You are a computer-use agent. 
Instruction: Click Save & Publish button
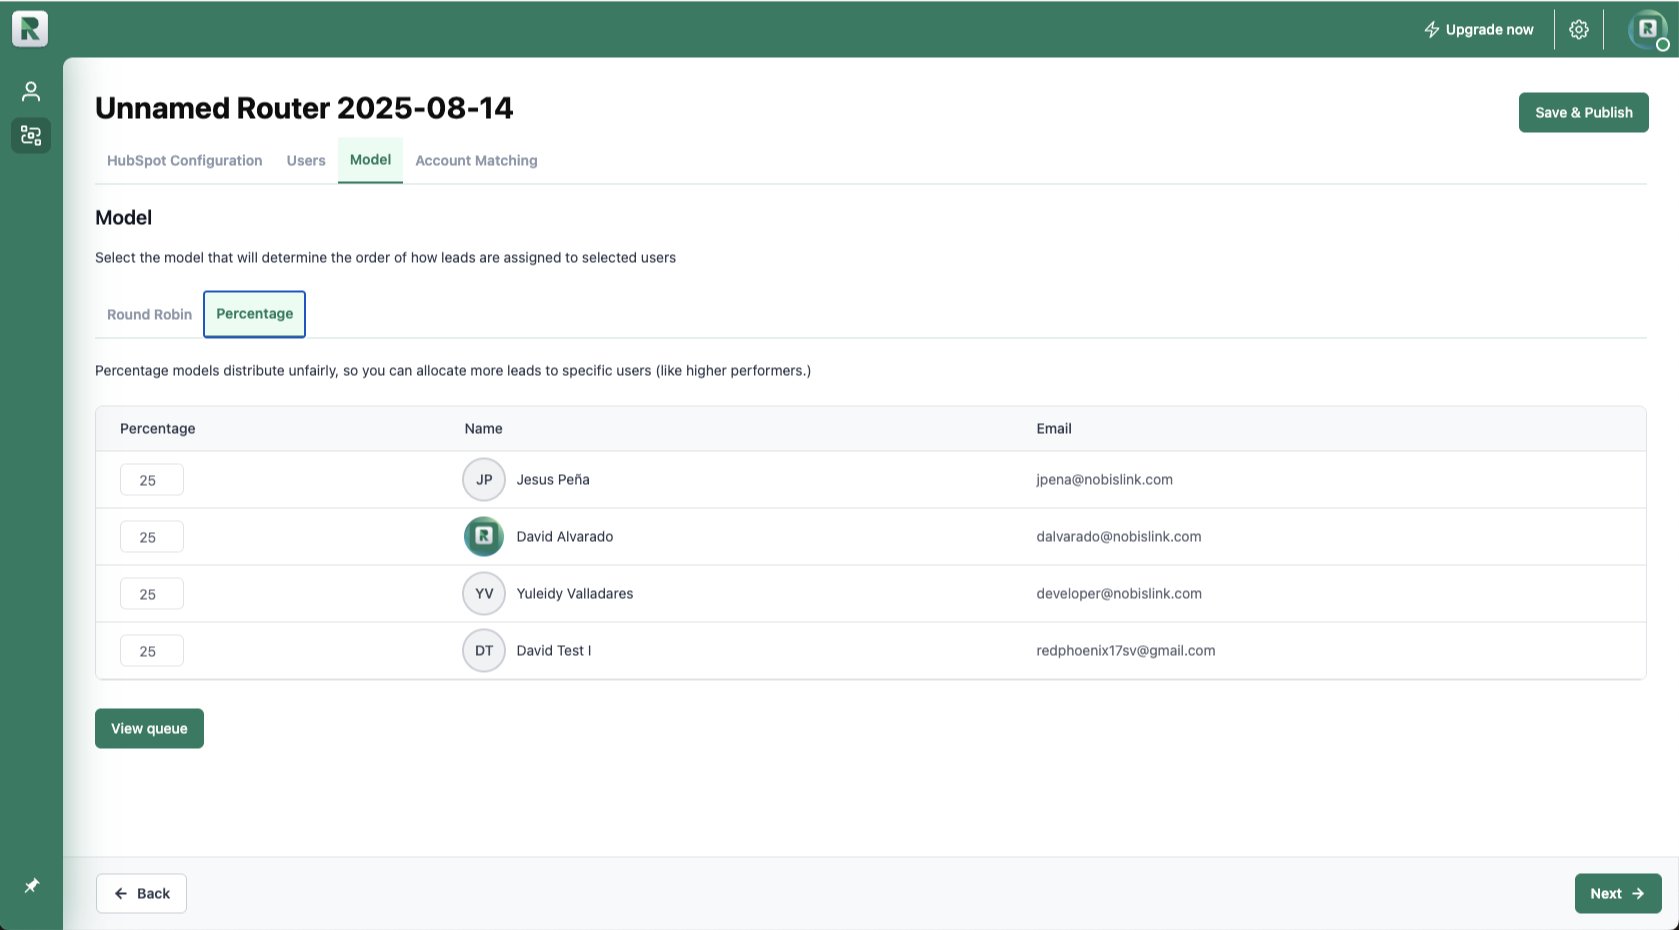tap(1584, 113)
